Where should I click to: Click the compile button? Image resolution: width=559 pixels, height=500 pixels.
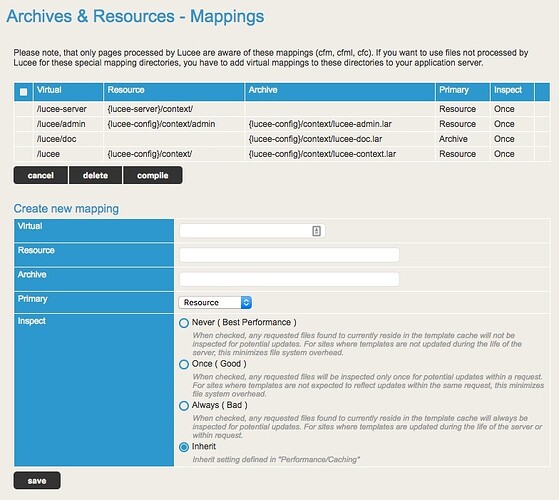(x=153, y=175)
